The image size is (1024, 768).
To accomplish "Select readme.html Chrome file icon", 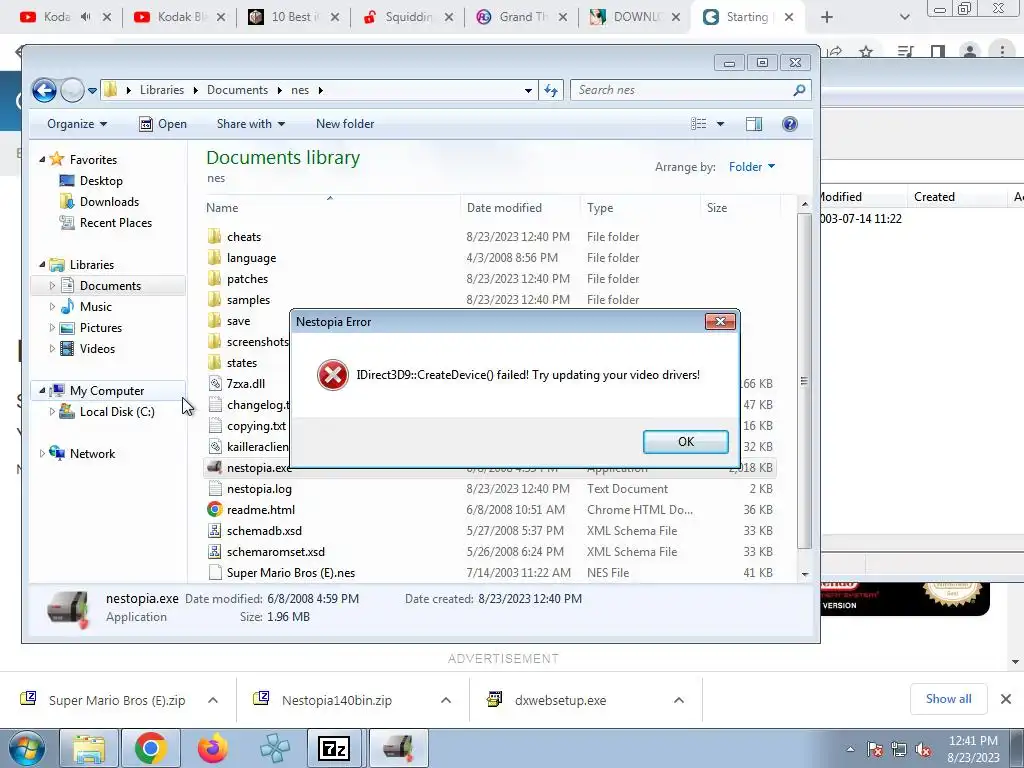I will (x=214, y=509).
